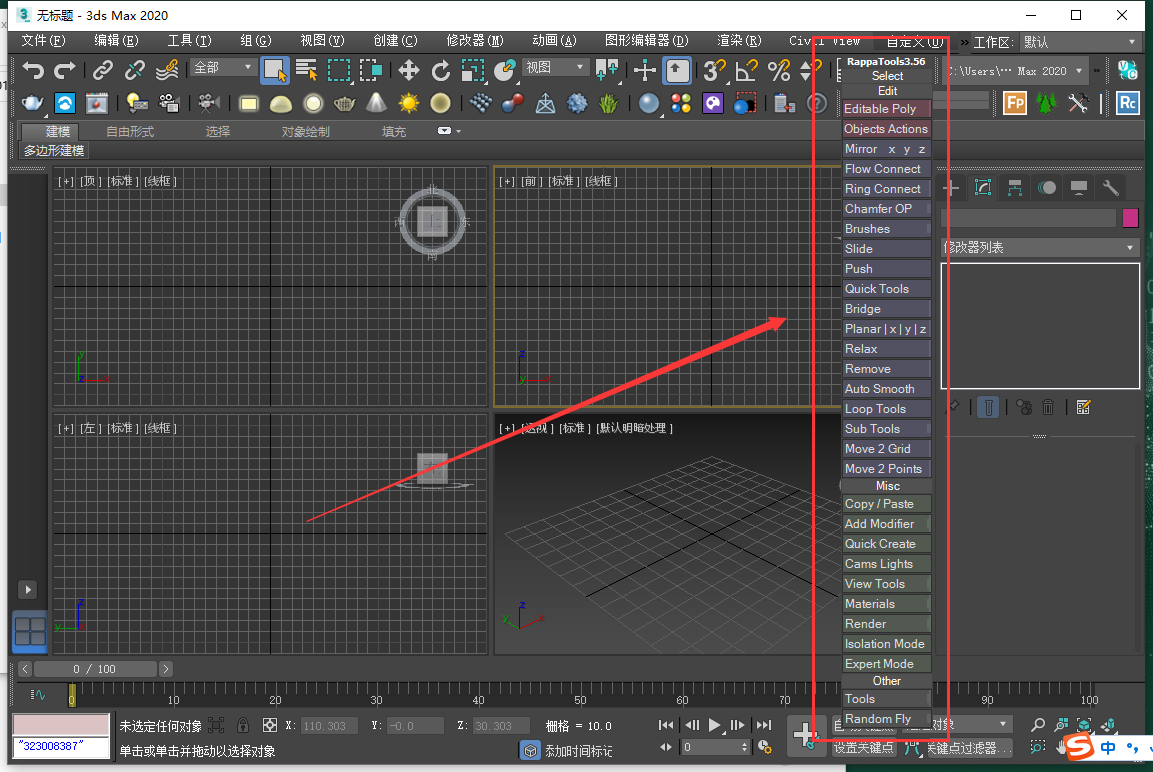Click the cone primitive icon
This screenshot has height=772, width=1153.
point(376,104)
